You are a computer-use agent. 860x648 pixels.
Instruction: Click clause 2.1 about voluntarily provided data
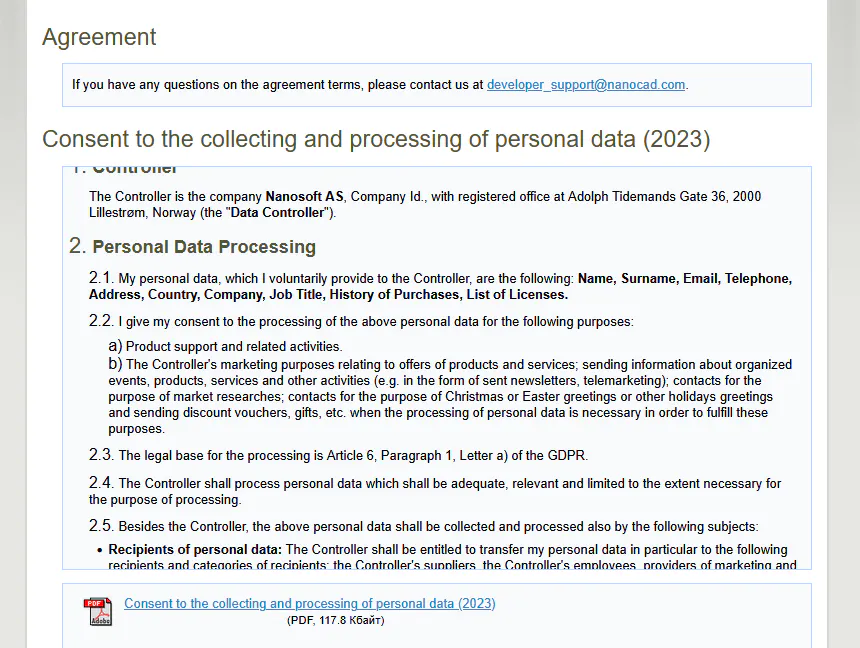pos(440,286)
